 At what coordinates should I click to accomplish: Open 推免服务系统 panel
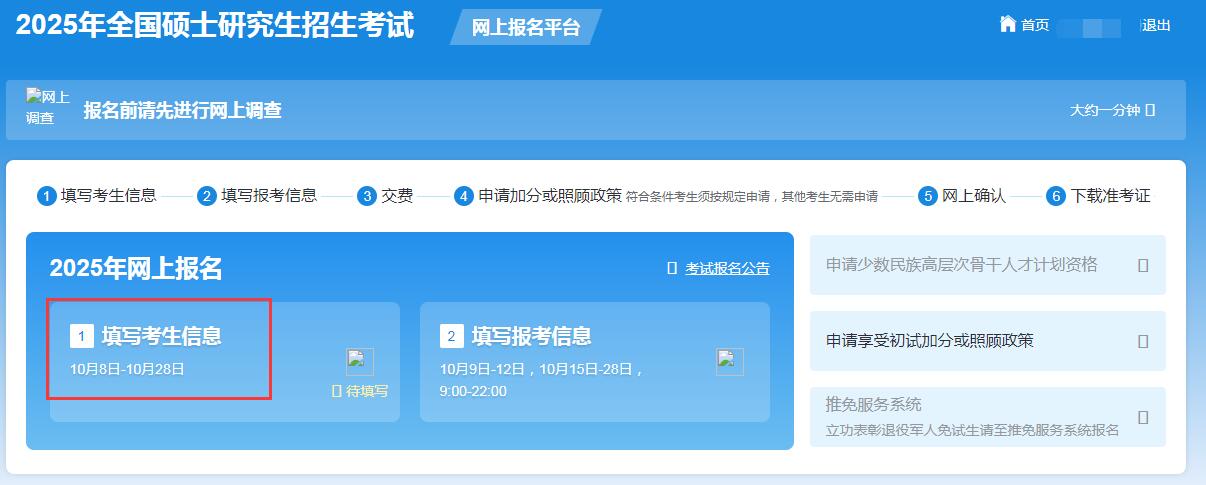(x=988, y=417)
